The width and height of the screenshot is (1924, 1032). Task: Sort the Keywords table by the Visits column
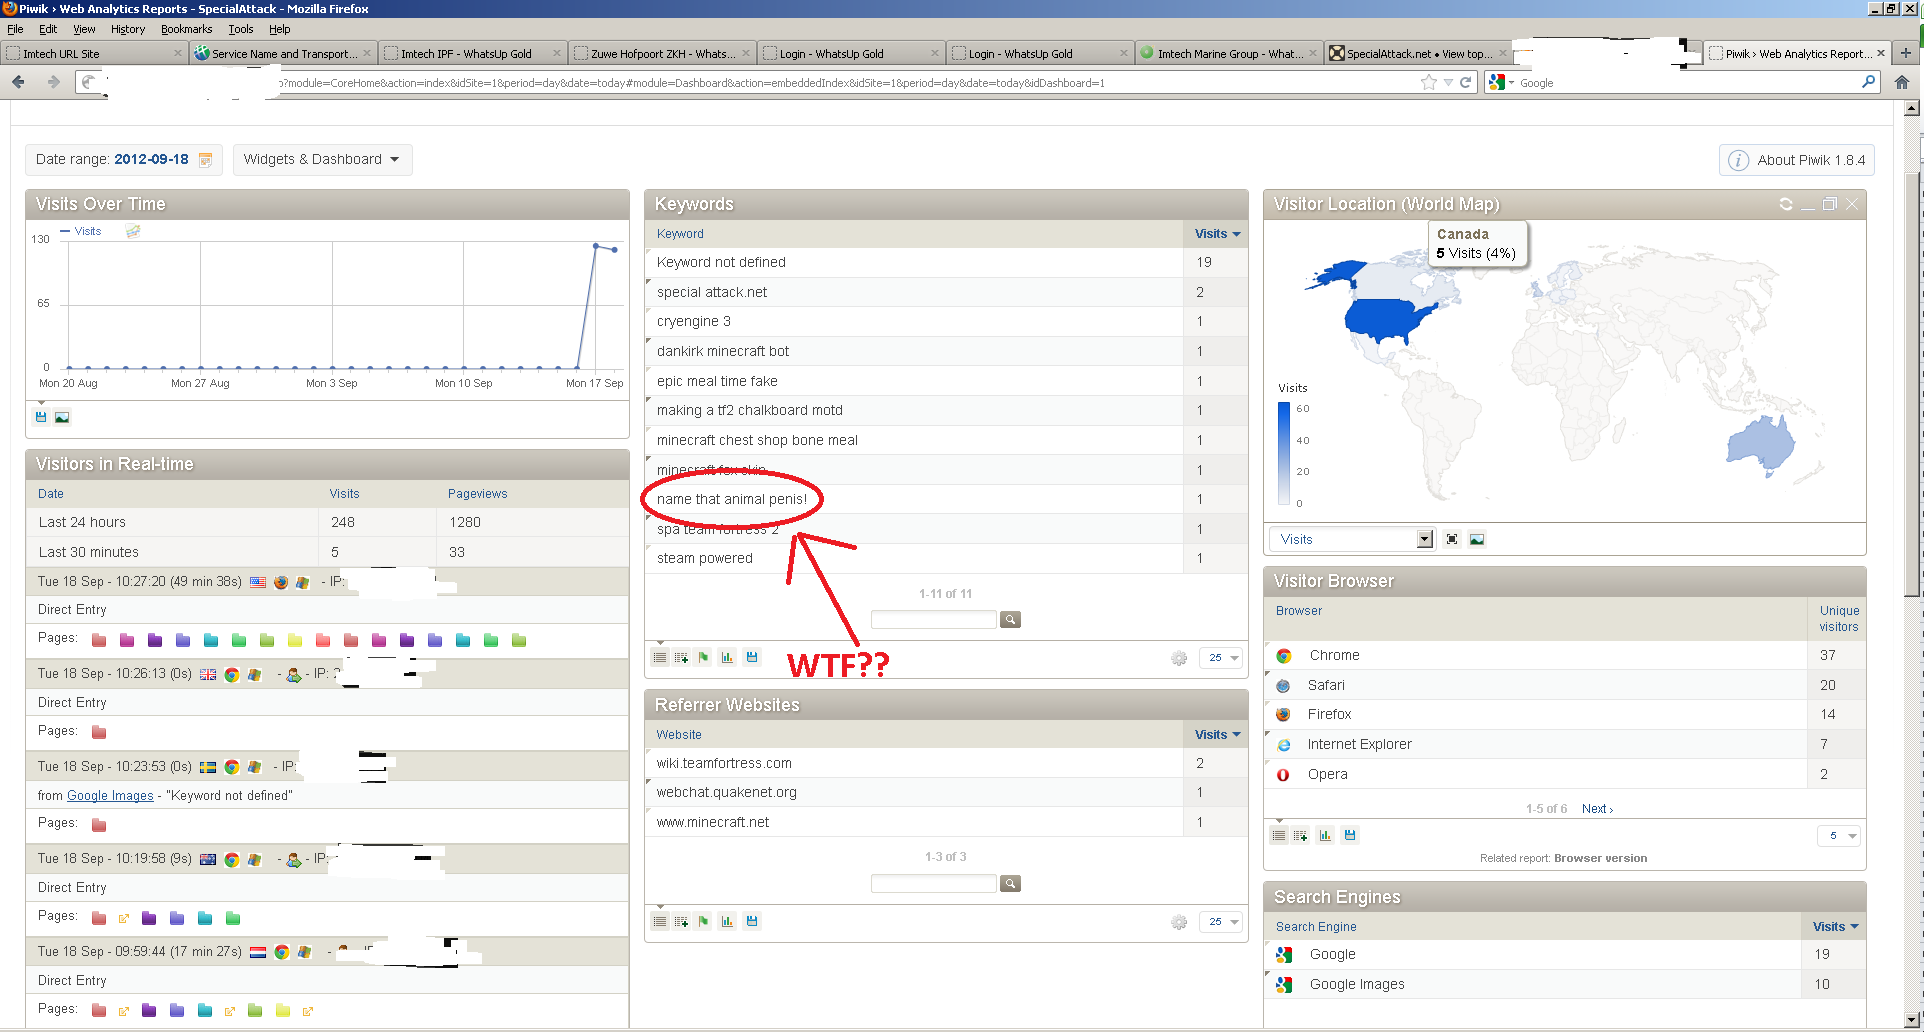tap(1217, 234)
